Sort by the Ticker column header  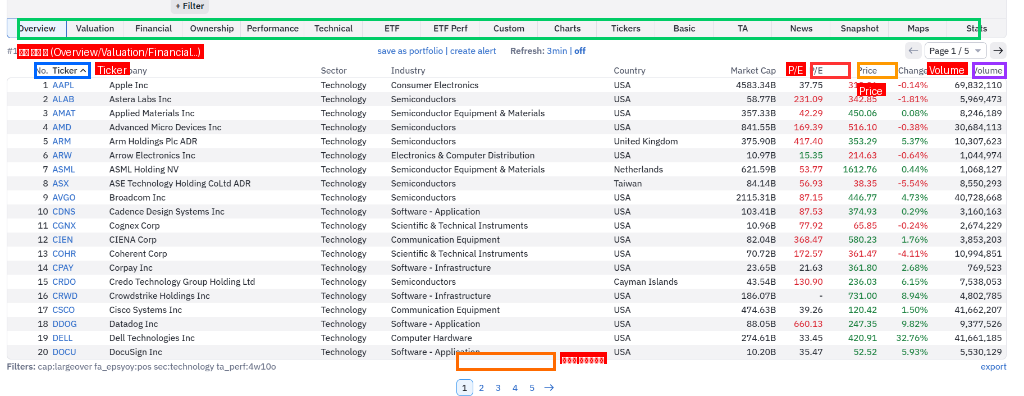click(69, 71)
